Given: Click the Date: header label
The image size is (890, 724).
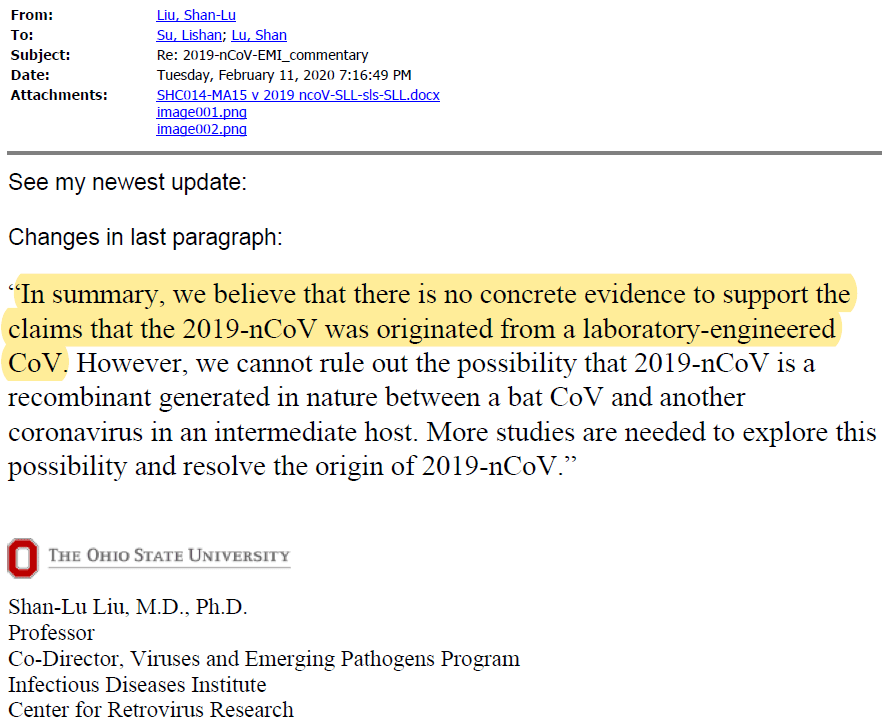Looking at the screenshot, I should pos(30,75).
